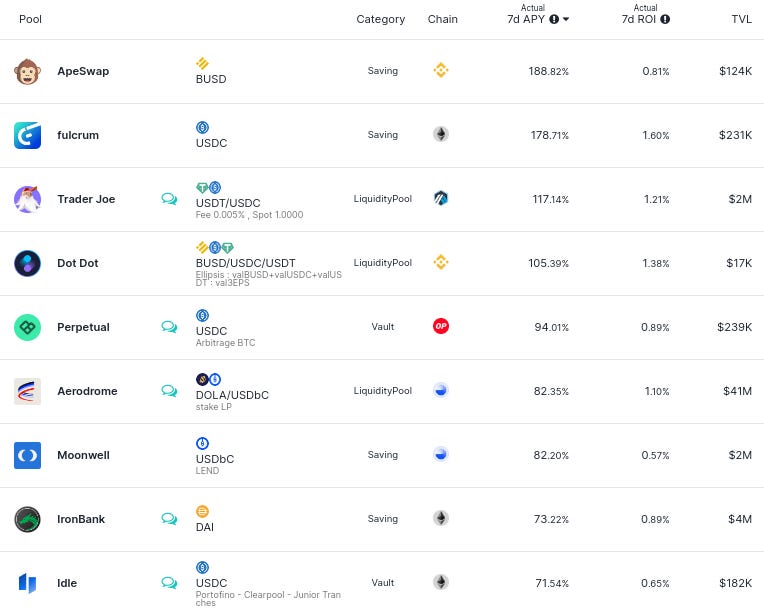Select the DOLA/USDbC pair text
764x614 pixels.
[x=232, y=395]
